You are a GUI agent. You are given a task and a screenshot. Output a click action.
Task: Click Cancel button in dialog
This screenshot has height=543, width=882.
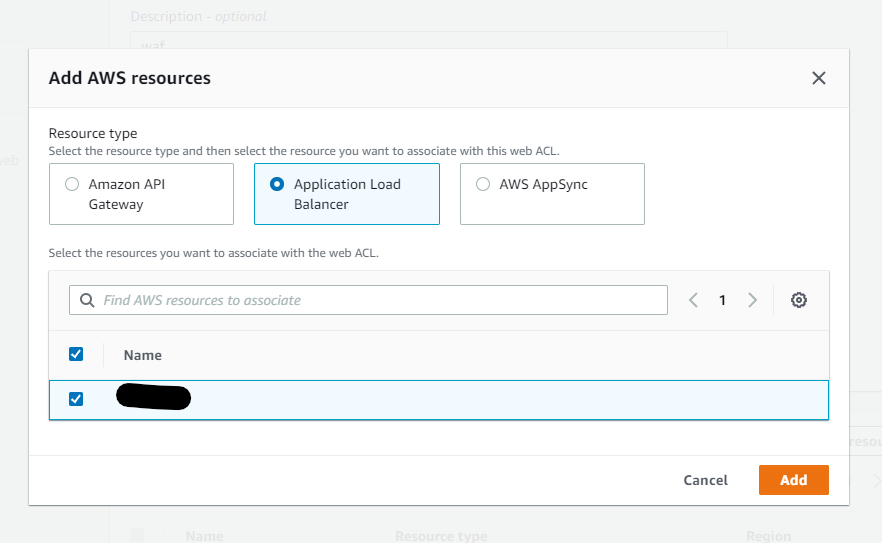coord(705,480)
